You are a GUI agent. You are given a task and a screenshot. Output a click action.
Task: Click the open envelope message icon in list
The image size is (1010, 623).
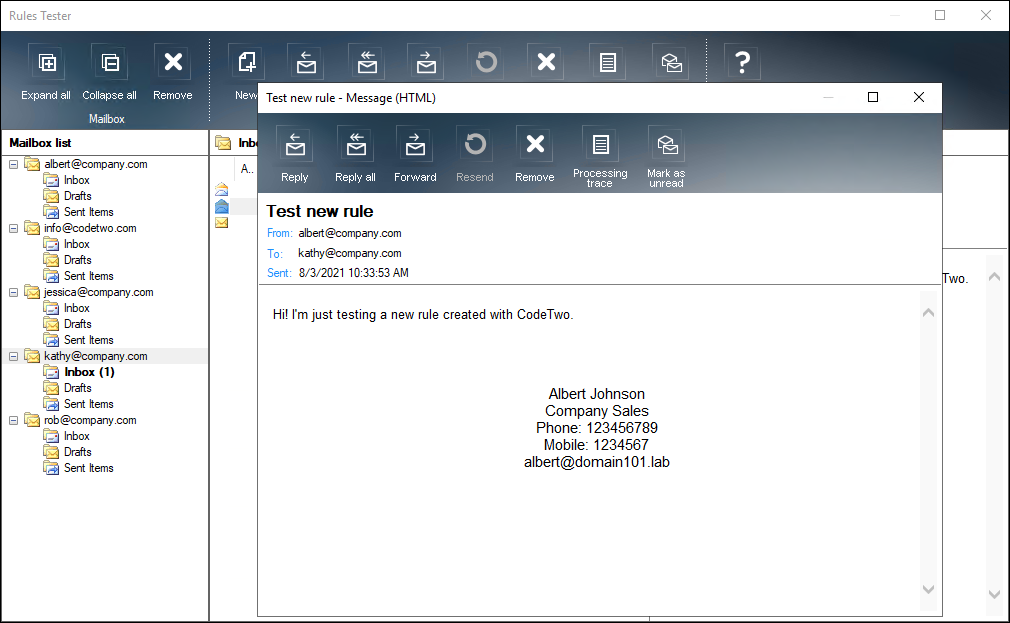[x=222, y=189]
